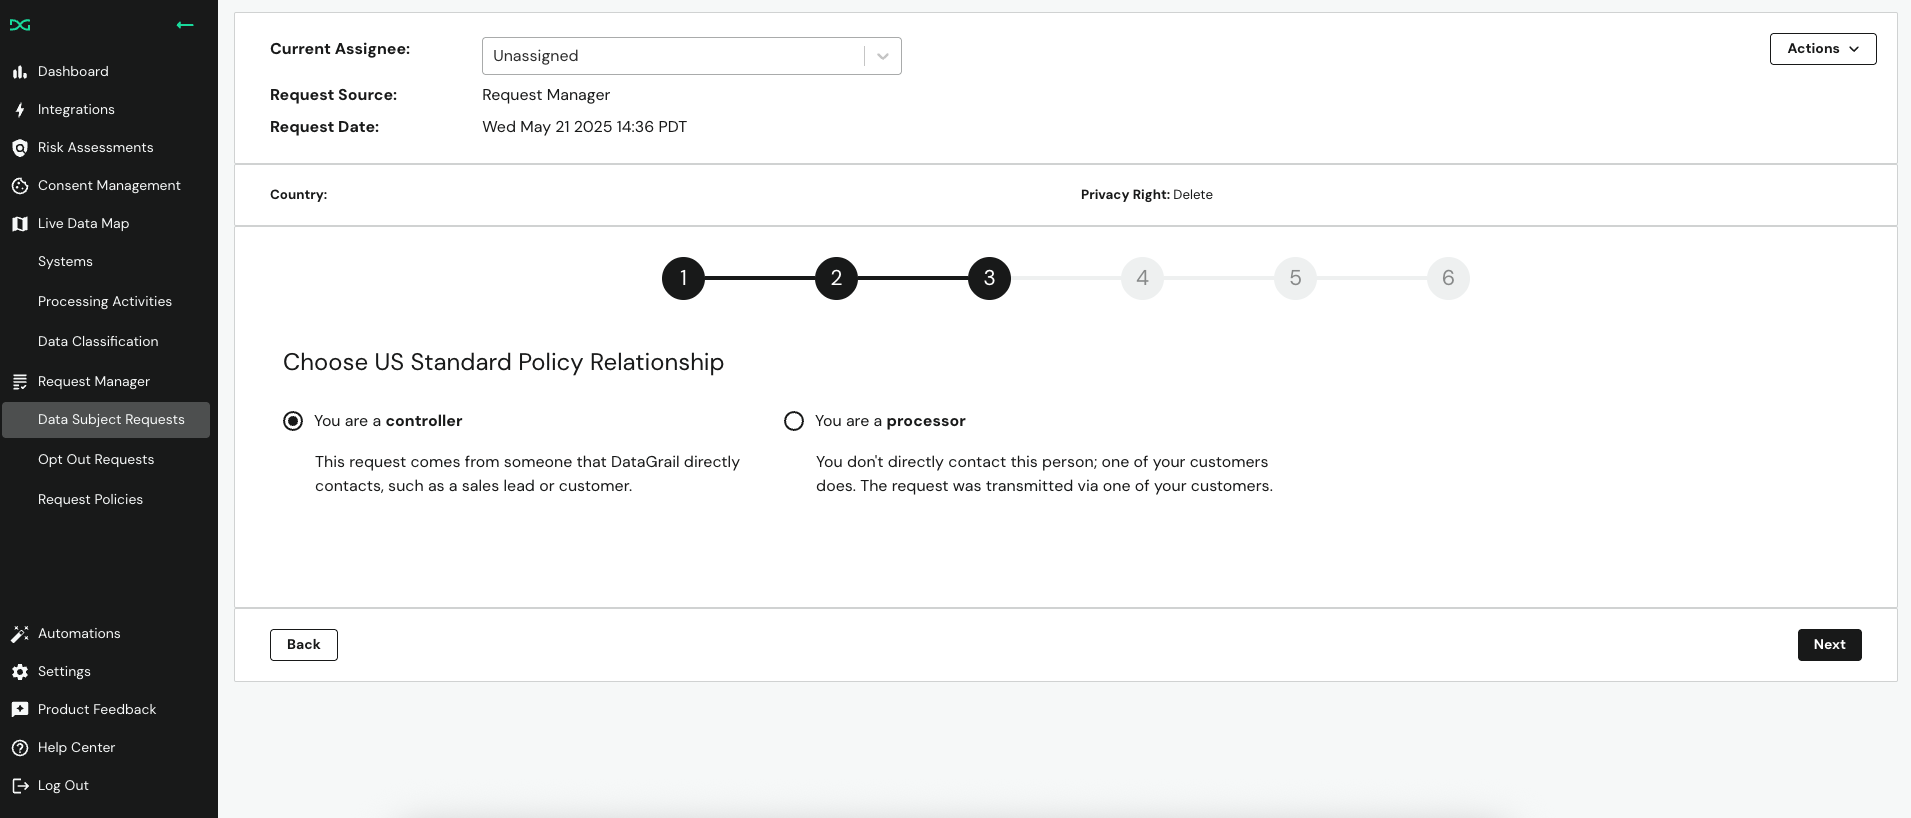Click the Next button
This screenshot has width=1911, height=818.
point(1829,645)
